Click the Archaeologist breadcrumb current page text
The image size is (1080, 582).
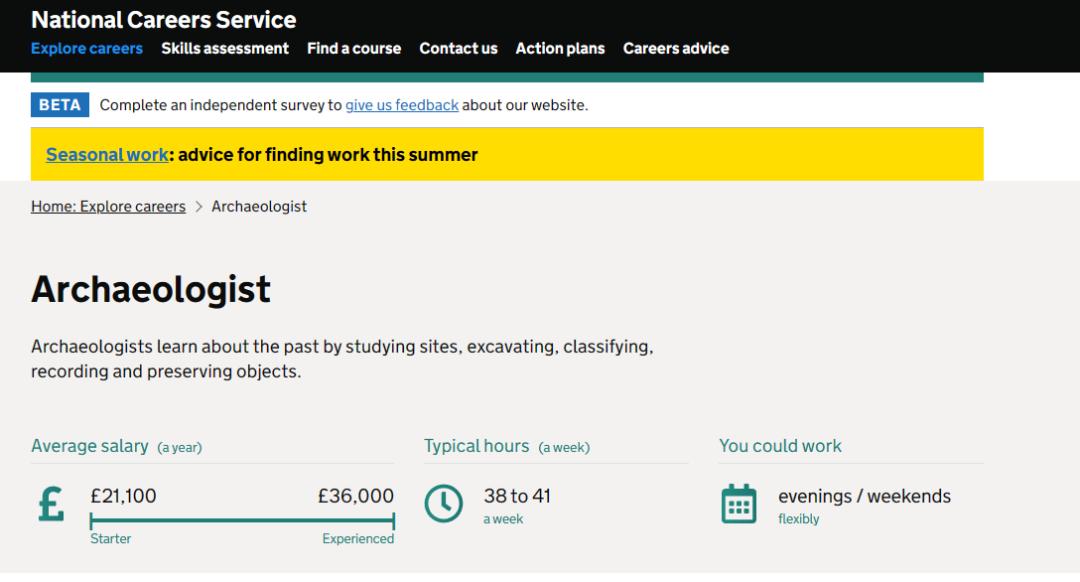pyautogui.click(x=259, y=207)
